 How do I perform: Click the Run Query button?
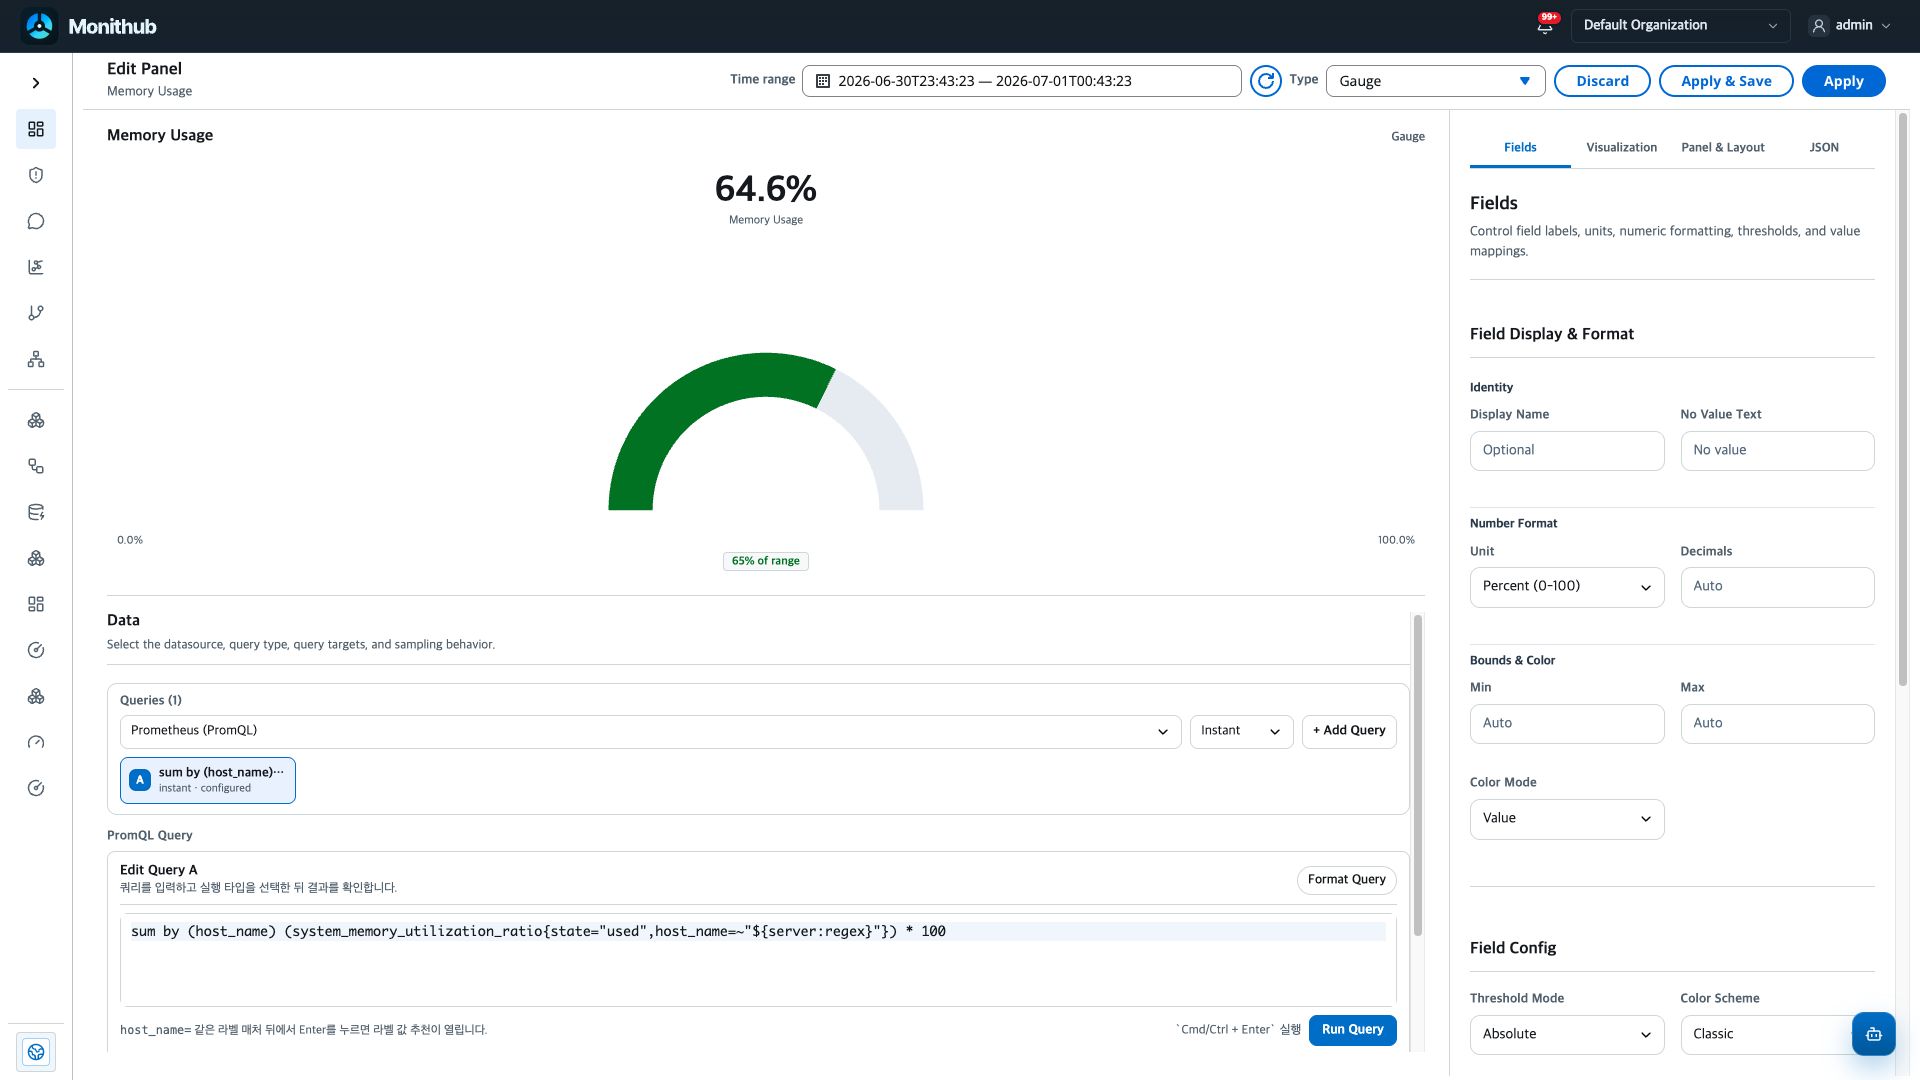[1352, 1030]
